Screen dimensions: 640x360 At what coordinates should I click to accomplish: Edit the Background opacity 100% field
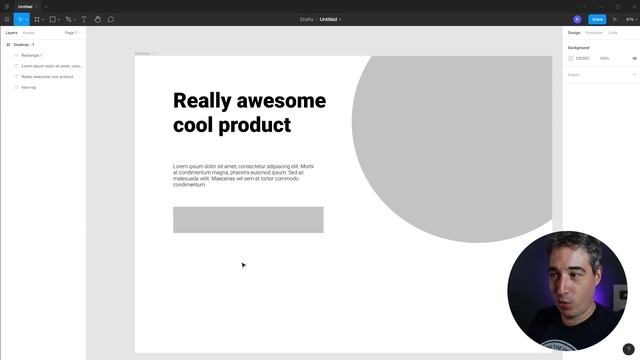tap(604, 58)
